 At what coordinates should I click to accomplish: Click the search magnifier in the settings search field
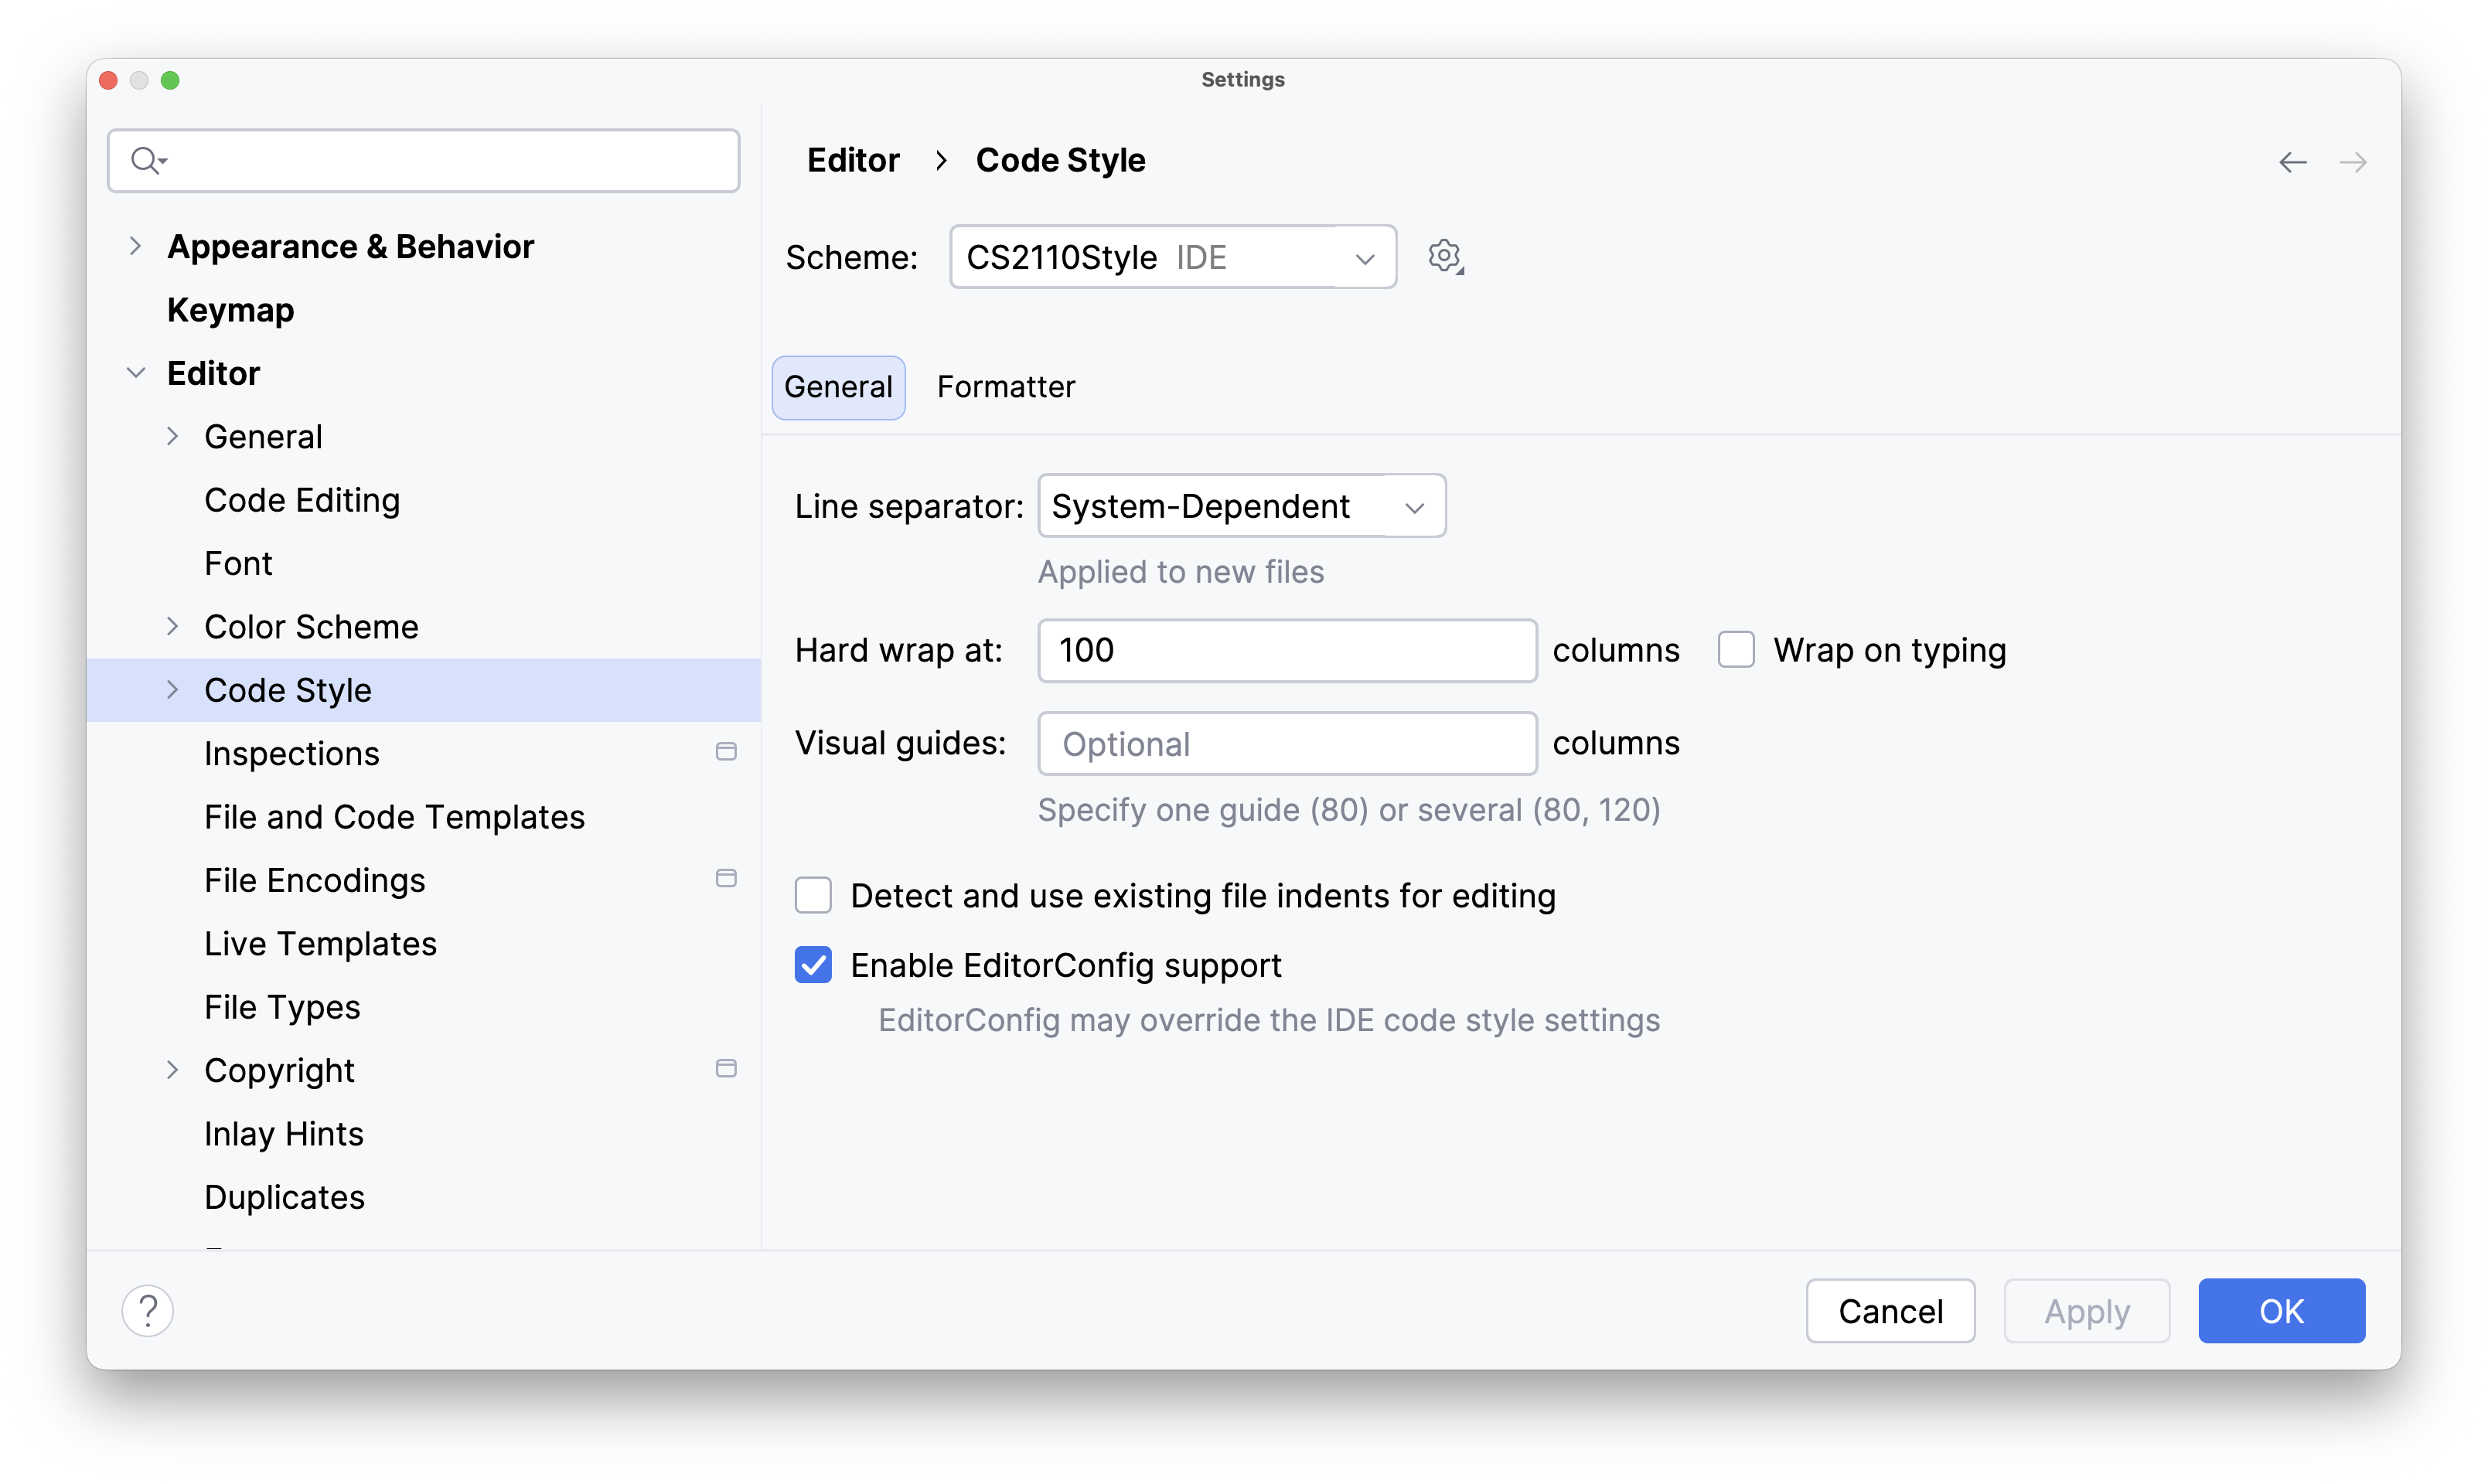(143, 159)
